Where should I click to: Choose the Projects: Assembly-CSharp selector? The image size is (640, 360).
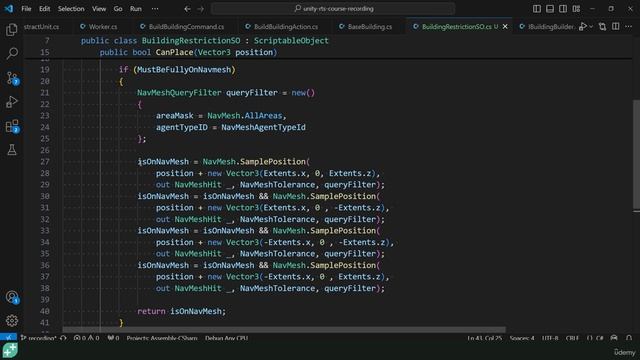(162, 338)
